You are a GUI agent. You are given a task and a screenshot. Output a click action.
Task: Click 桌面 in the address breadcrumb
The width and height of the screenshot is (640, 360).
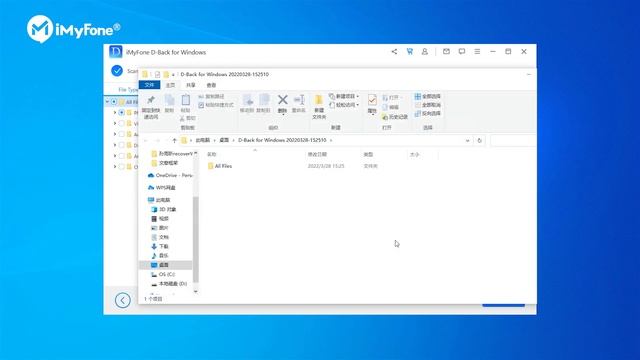[x=224, y=140]
